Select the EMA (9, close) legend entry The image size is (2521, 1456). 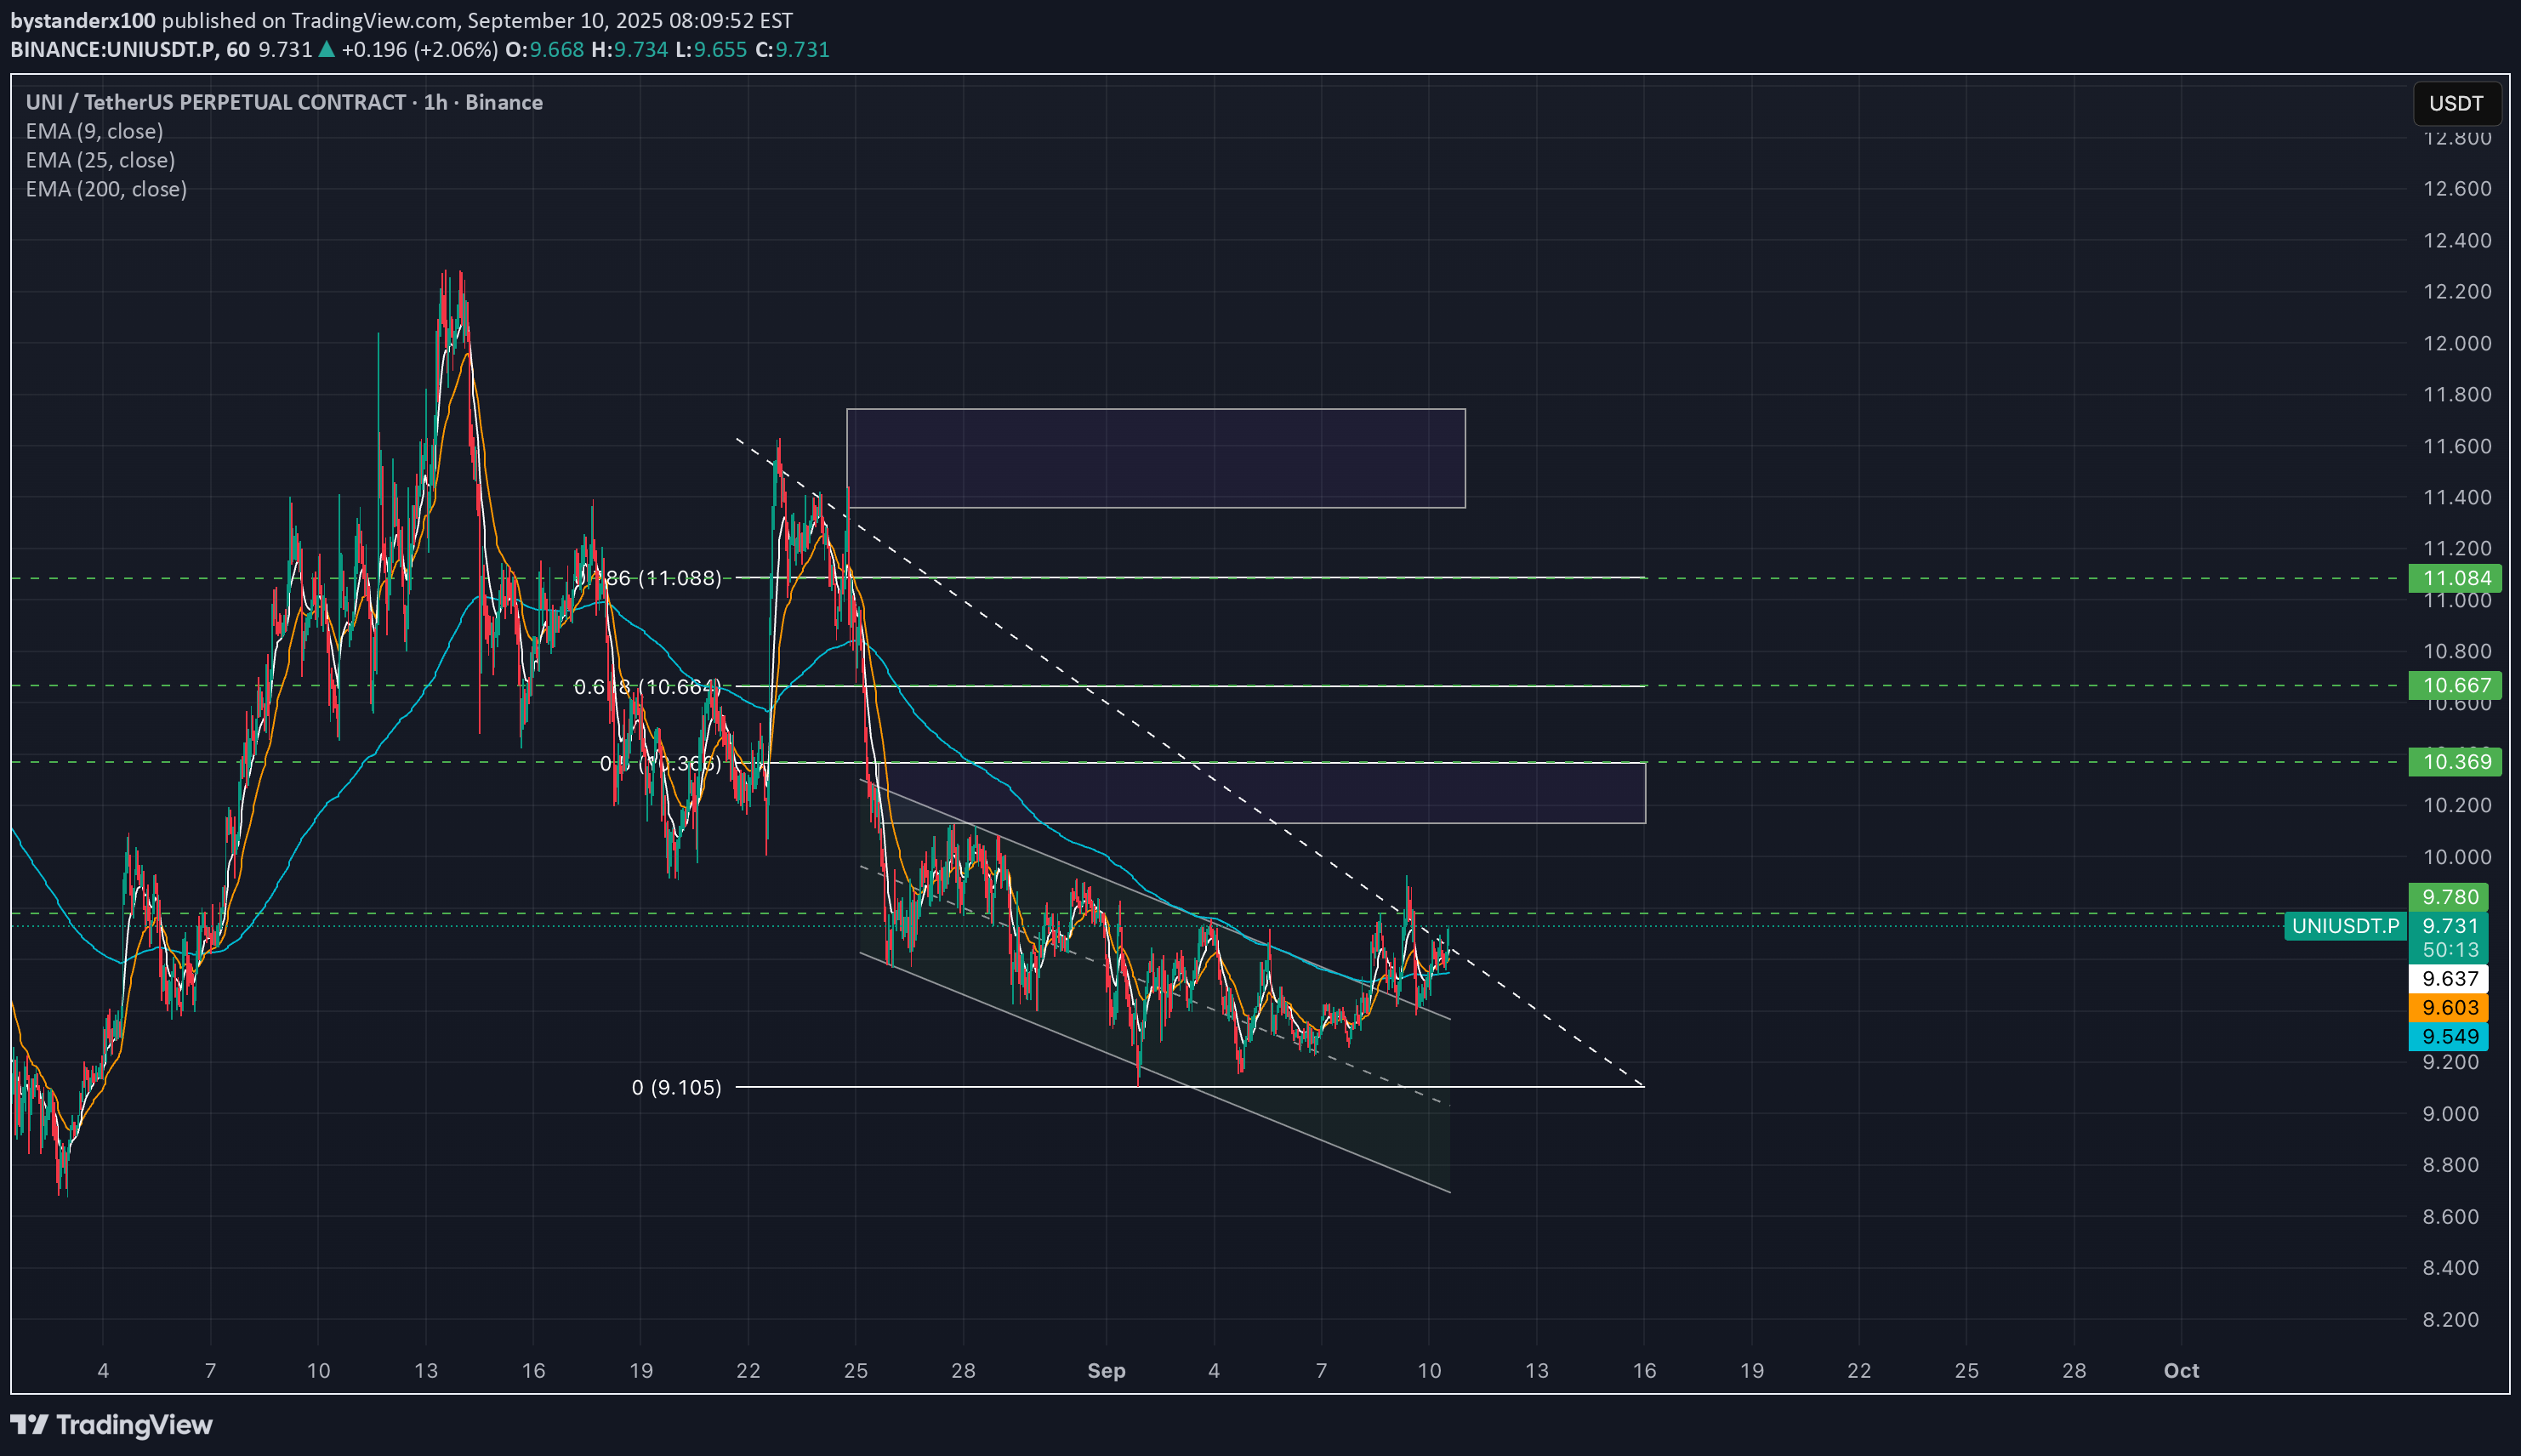click(x=94, y=131)
